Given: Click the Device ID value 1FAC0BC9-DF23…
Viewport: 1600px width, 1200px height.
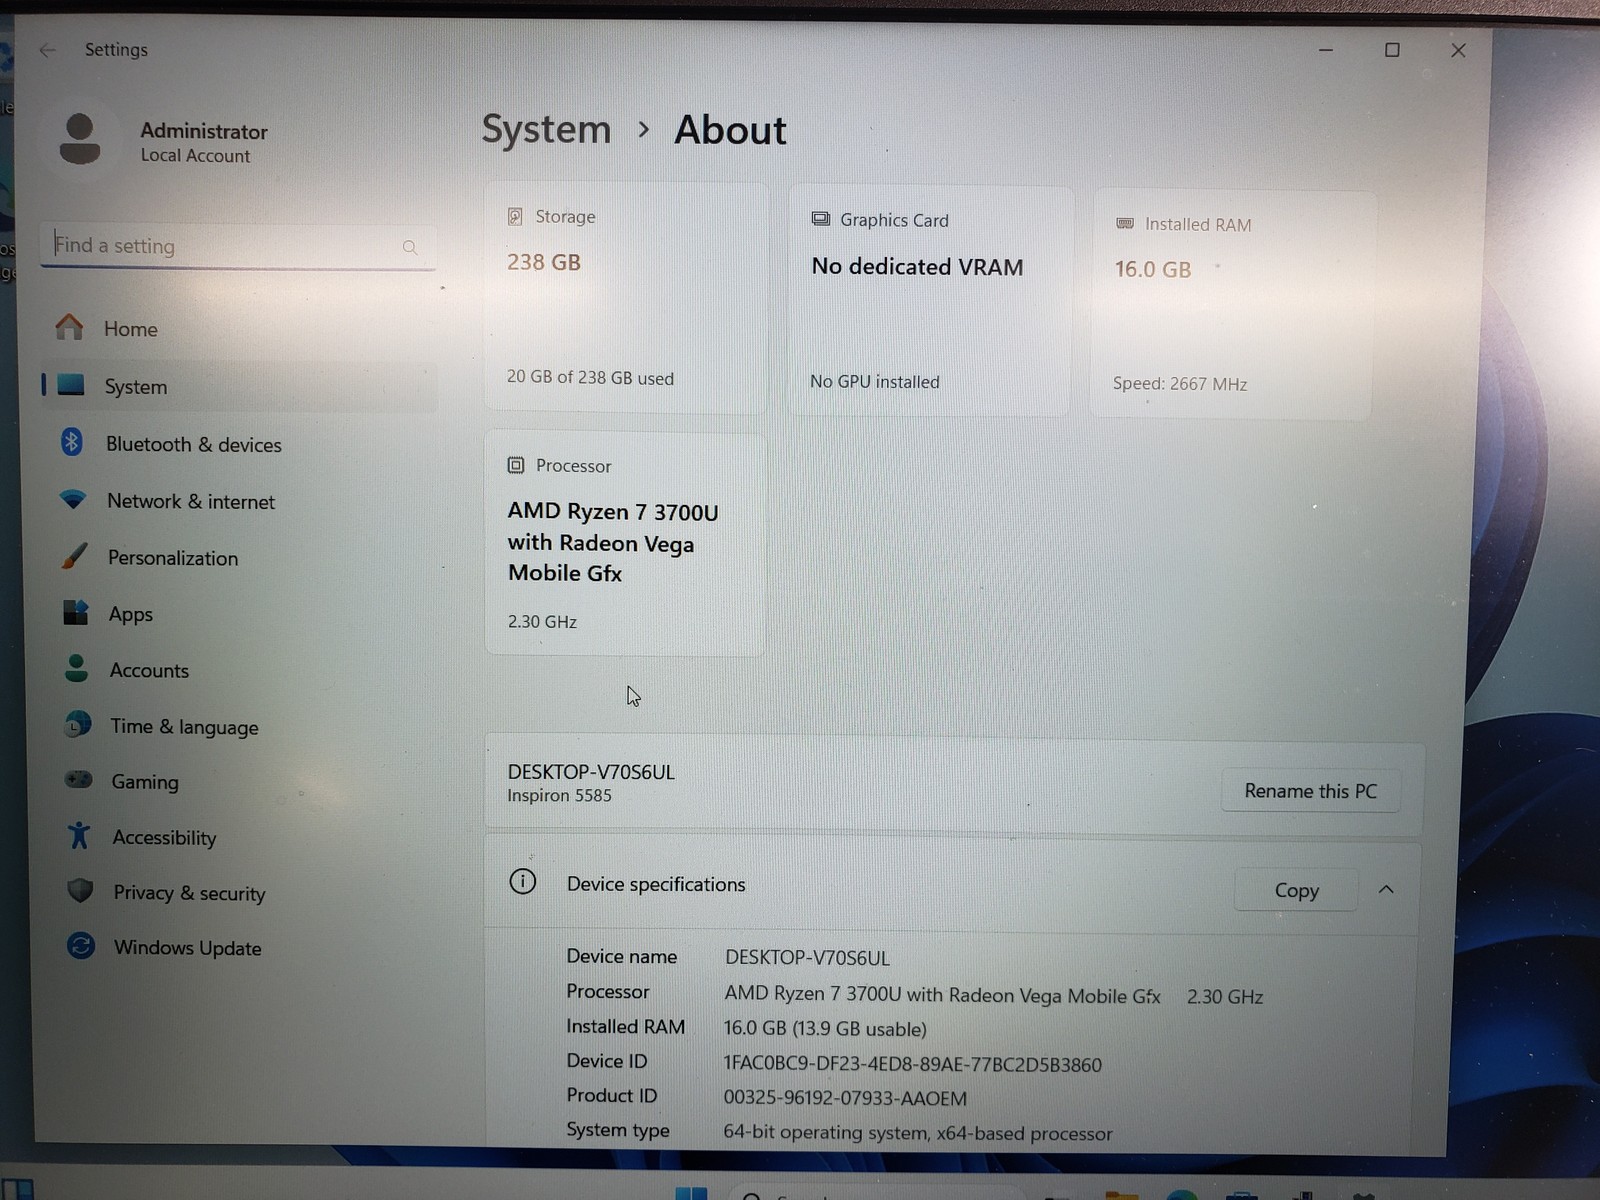Looking at the screenshot, I should click(912, 1065).
